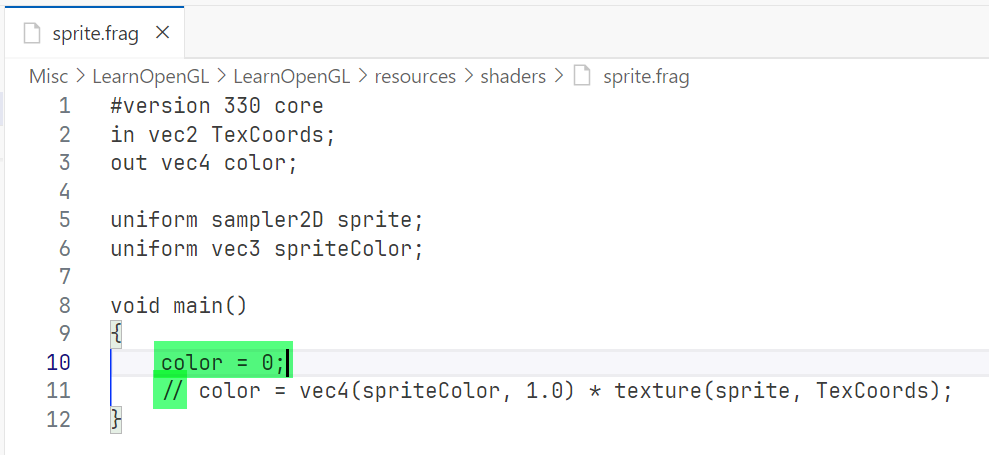Click the highlighted 'color = 0;' statement
Image resolution: width=989 pixels, height=455 pixels.
coord(222,362)
